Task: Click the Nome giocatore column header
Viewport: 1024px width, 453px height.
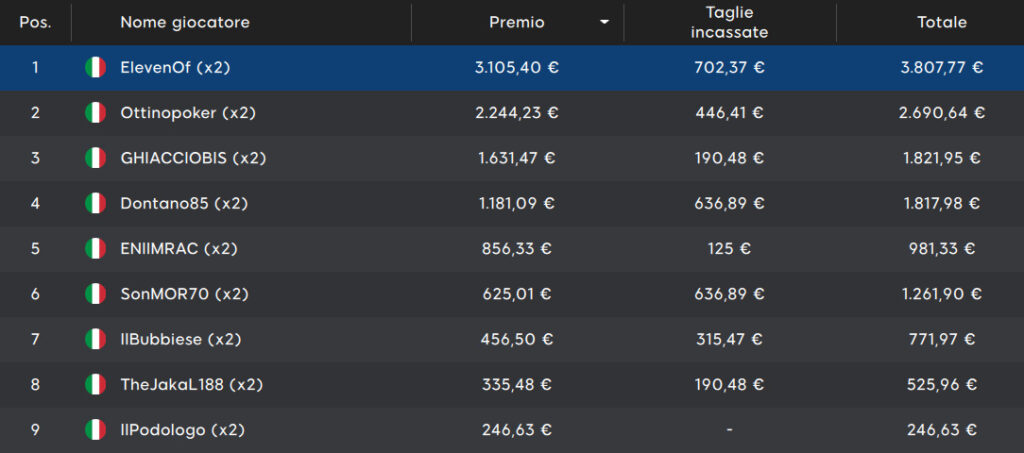Action: tap(185, 23)
